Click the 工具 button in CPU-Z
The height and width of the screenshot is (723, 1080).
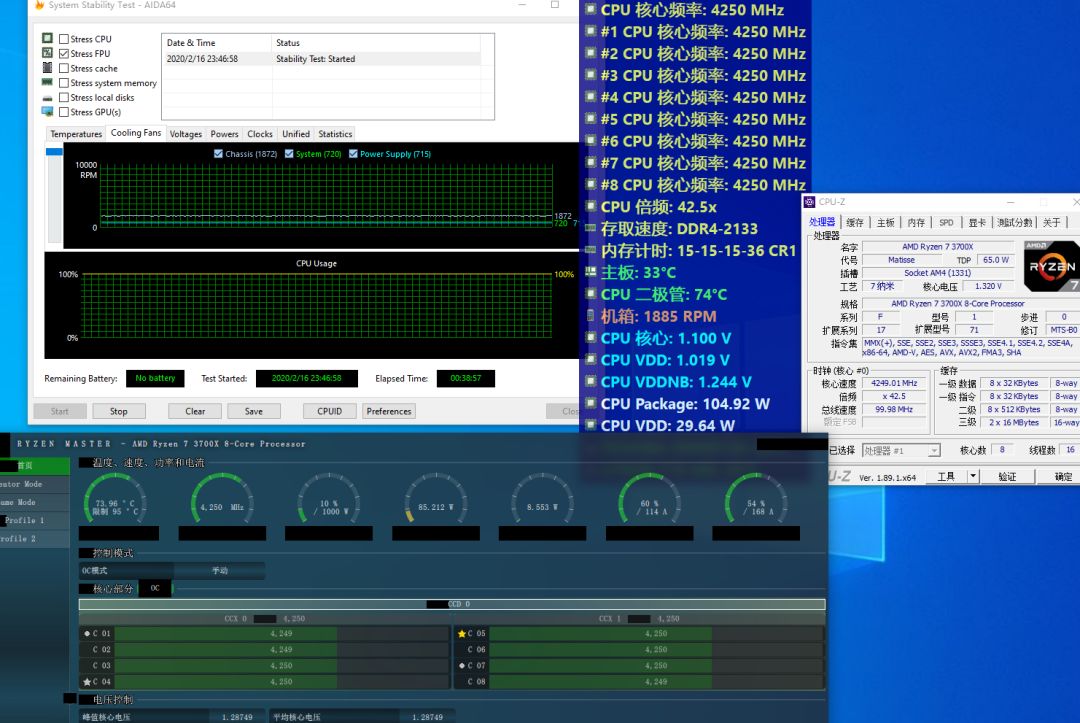pyautogui.click(x=946, y=476)
